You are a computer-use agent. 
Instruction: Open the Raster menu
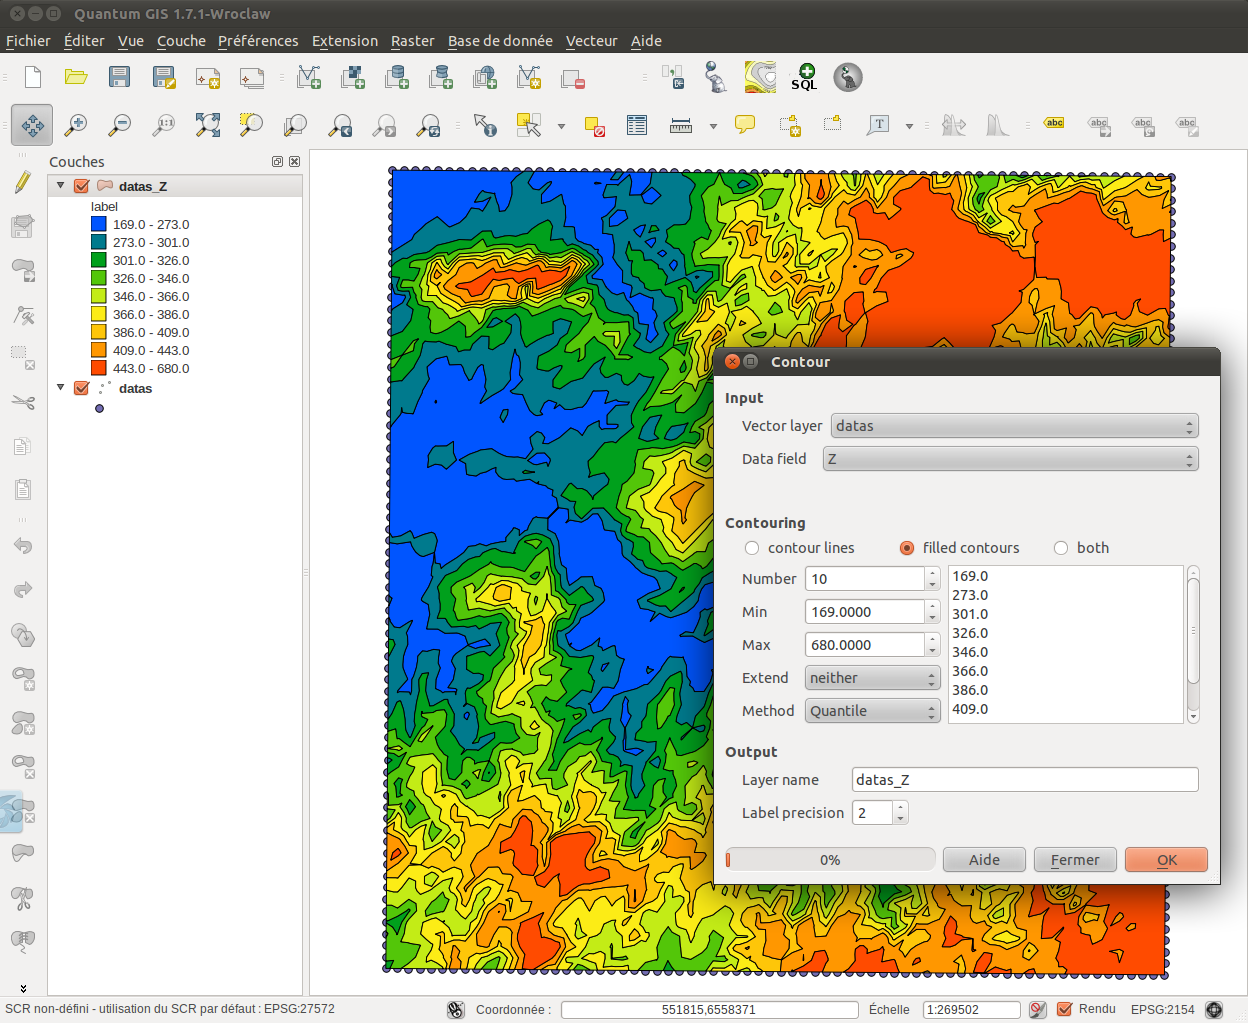pos(412,41)
